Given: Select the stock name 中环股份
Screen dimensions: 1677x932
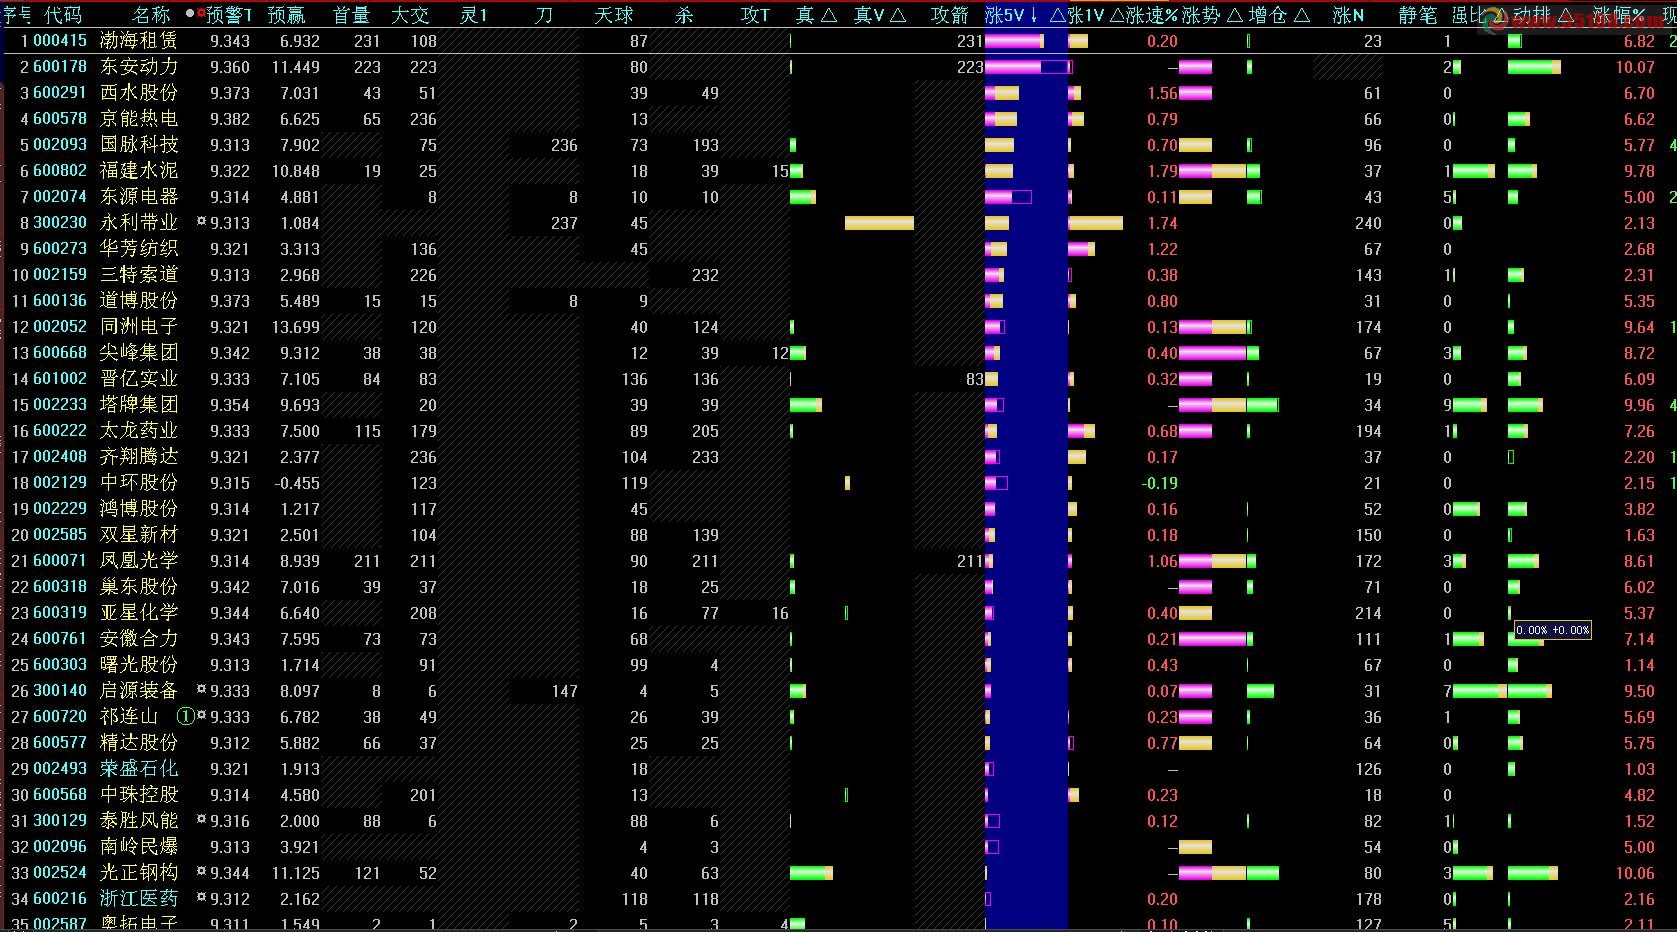Looking at the screenshot, I should click(139, 483).
